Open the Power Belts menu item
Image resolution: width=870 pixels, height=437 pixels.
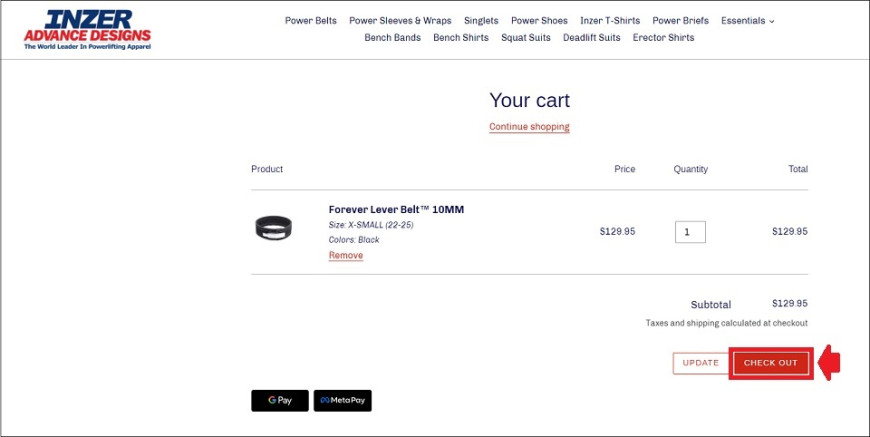pyautogui.click(x=311, y=21)
